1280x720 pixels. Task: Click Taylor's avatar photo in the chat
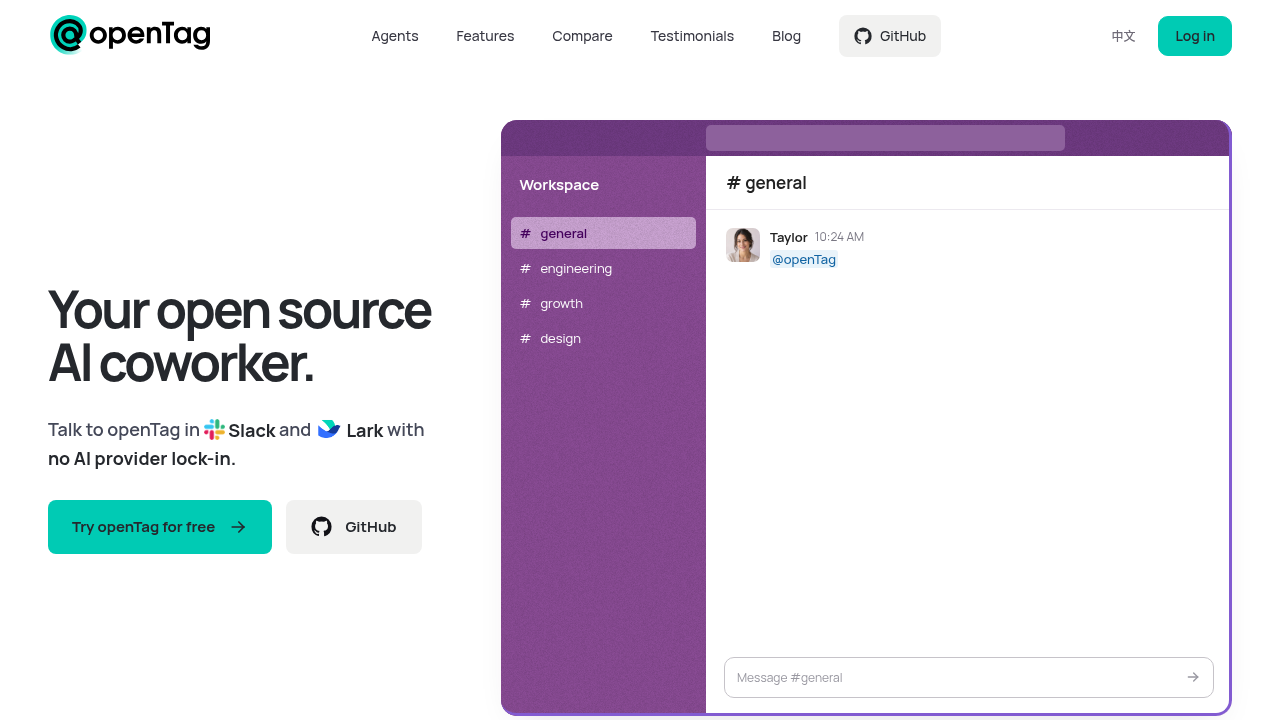pyautogui.click(x=743, y=245)
